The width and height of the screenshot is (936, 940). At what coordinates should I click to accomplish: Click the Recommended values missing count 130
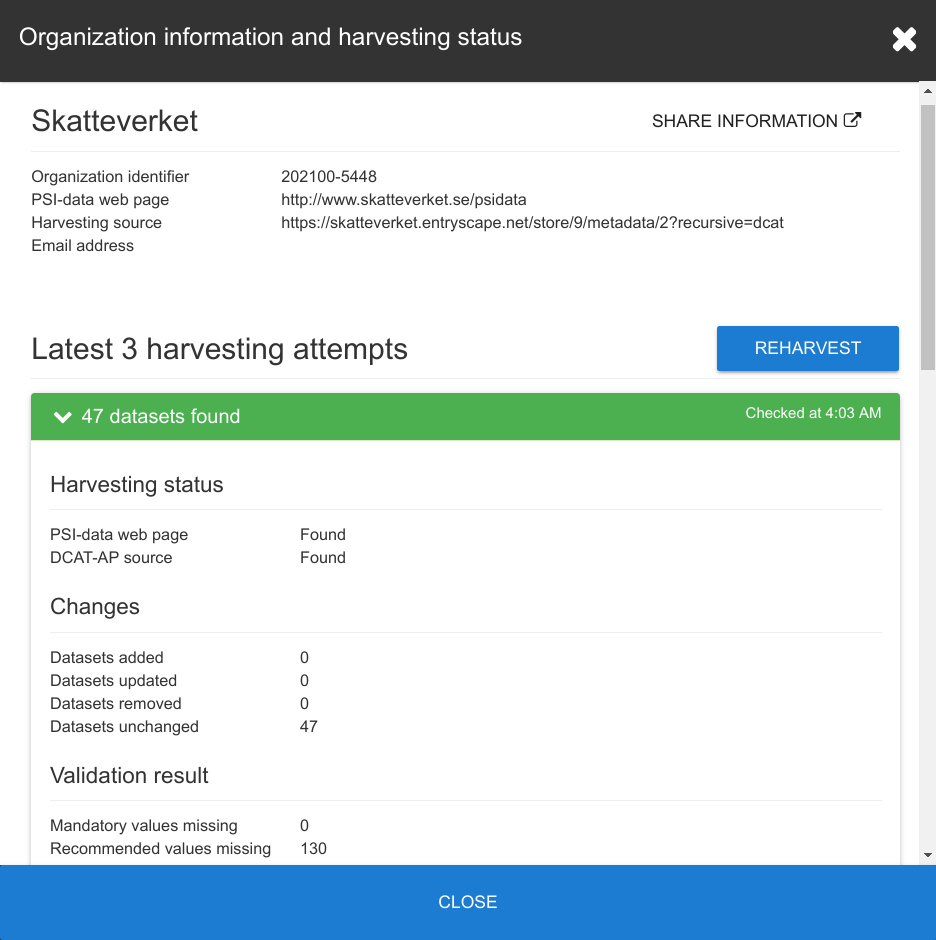tap(313, 848)
